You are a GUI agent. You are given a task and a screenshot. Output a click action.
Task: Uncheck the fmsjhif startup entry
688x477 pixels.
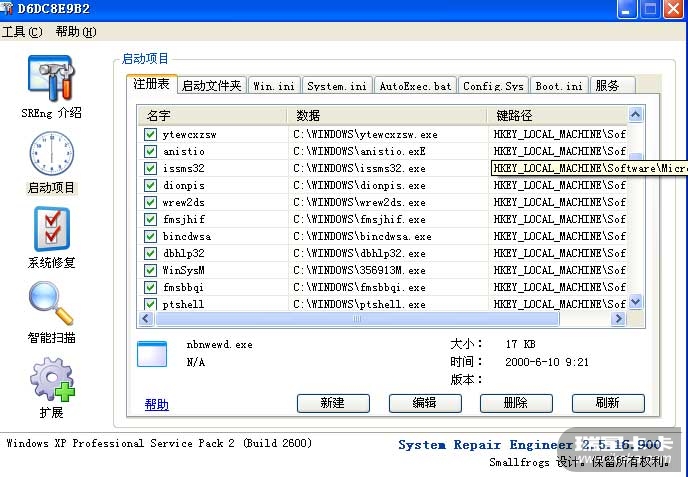tap(150, 219)
